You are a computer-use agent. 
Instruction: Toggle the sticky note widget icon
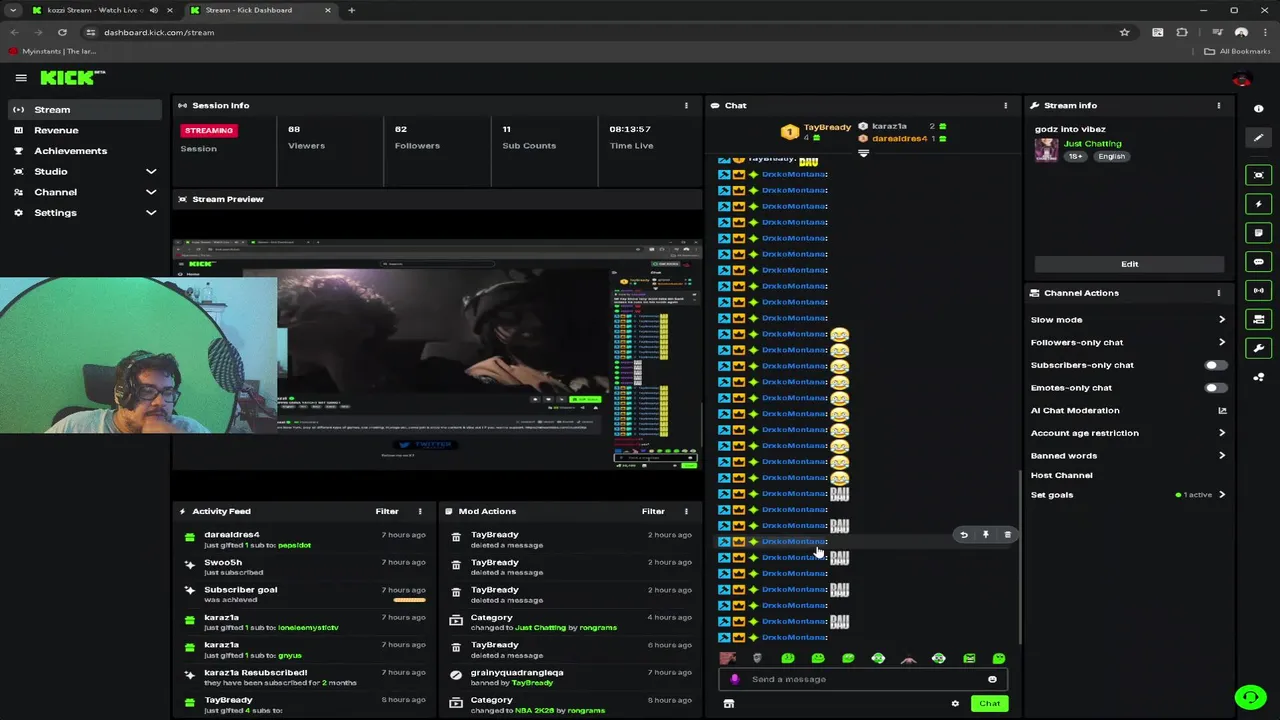pos(1259,233)
